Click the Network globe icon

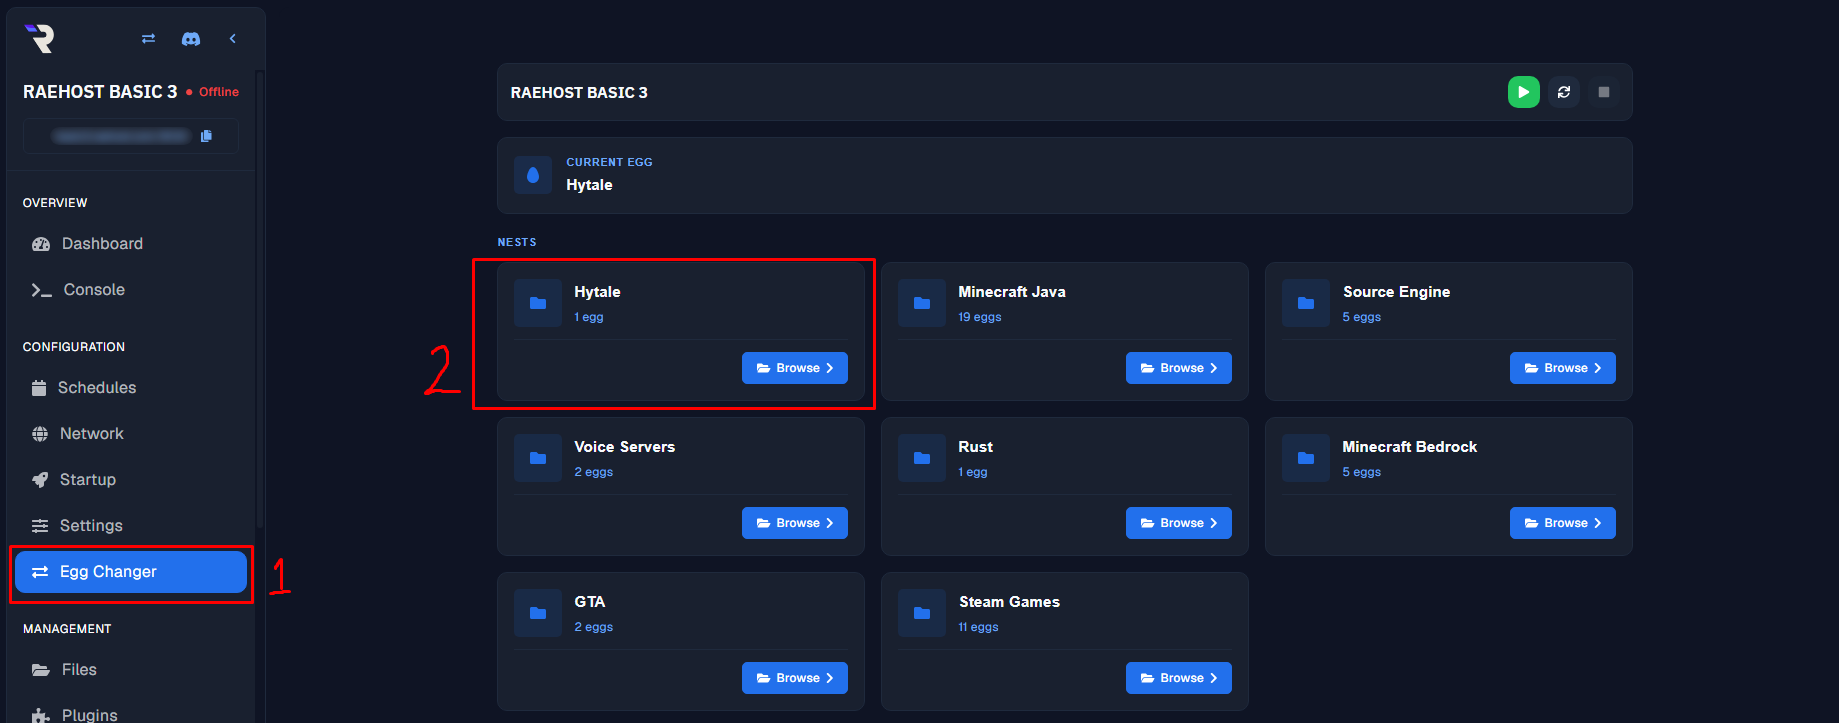[x=40, y=434]
